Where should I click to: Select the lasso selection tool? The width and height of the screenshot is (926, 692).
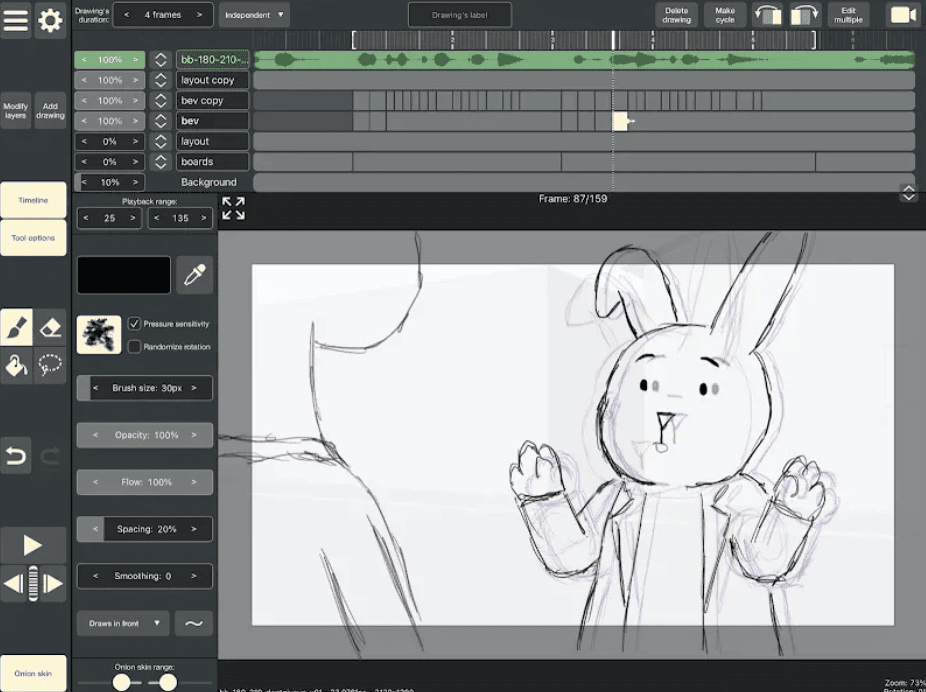tap(50, 365)
